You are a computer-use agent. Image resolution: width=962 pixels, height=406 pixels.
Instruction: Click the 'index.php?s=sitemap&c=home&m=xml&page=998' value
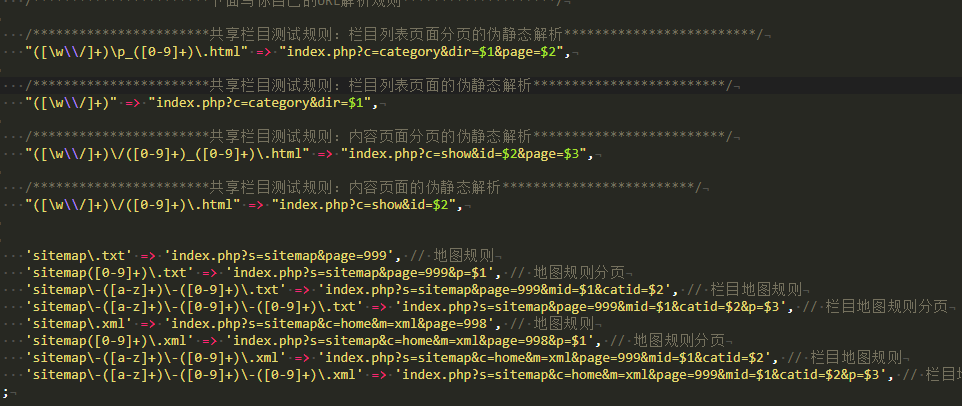coord(329,323)
